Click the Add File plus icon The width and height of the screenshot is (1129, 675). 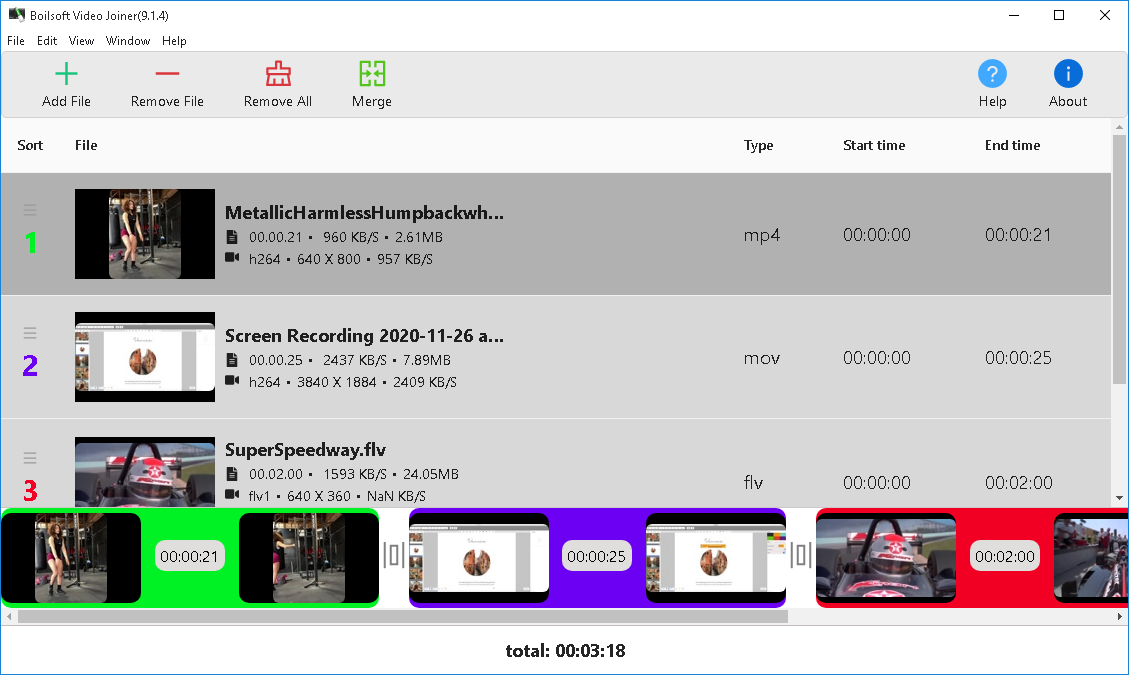pyautogui.click(x=66, y=73)
